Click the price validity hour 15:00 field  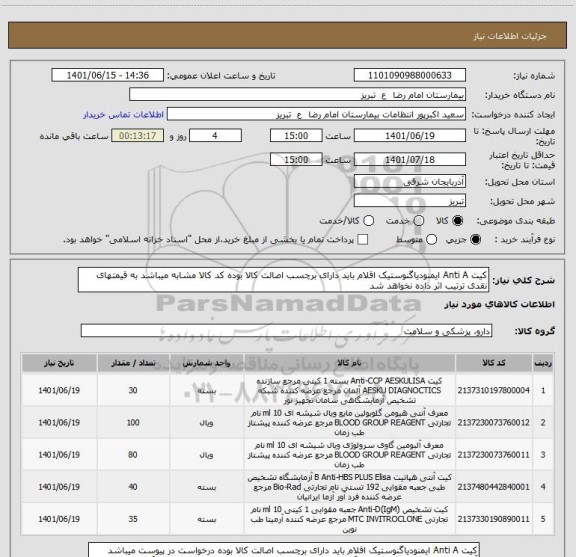coord(296,159)
